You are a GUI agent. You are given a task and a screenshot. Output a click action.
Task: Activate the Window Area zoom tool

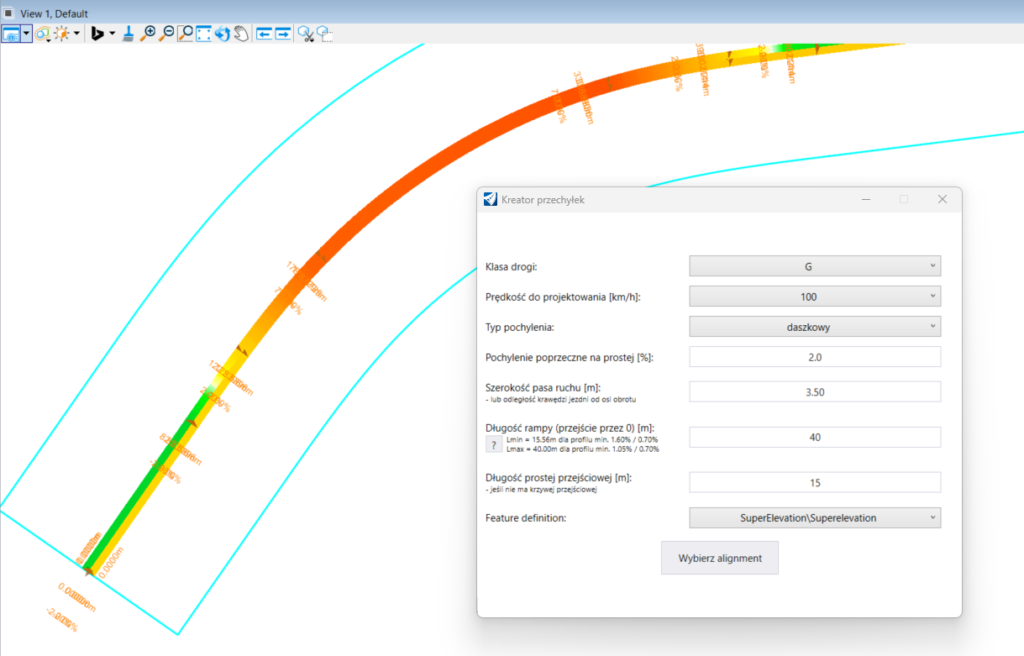pos(185,33)
